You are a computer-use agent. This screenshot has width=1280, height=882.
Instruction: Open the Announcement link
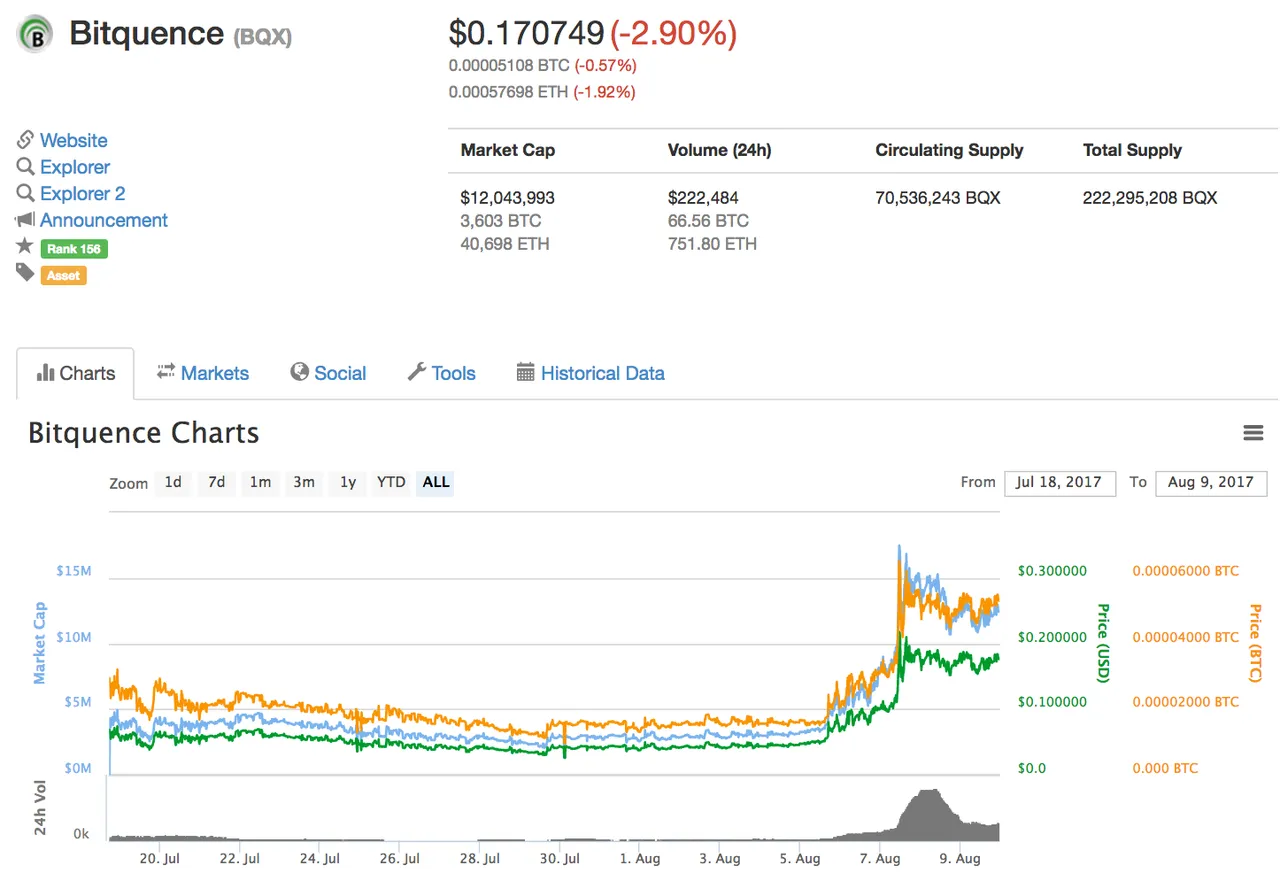(x=104, y=220)
